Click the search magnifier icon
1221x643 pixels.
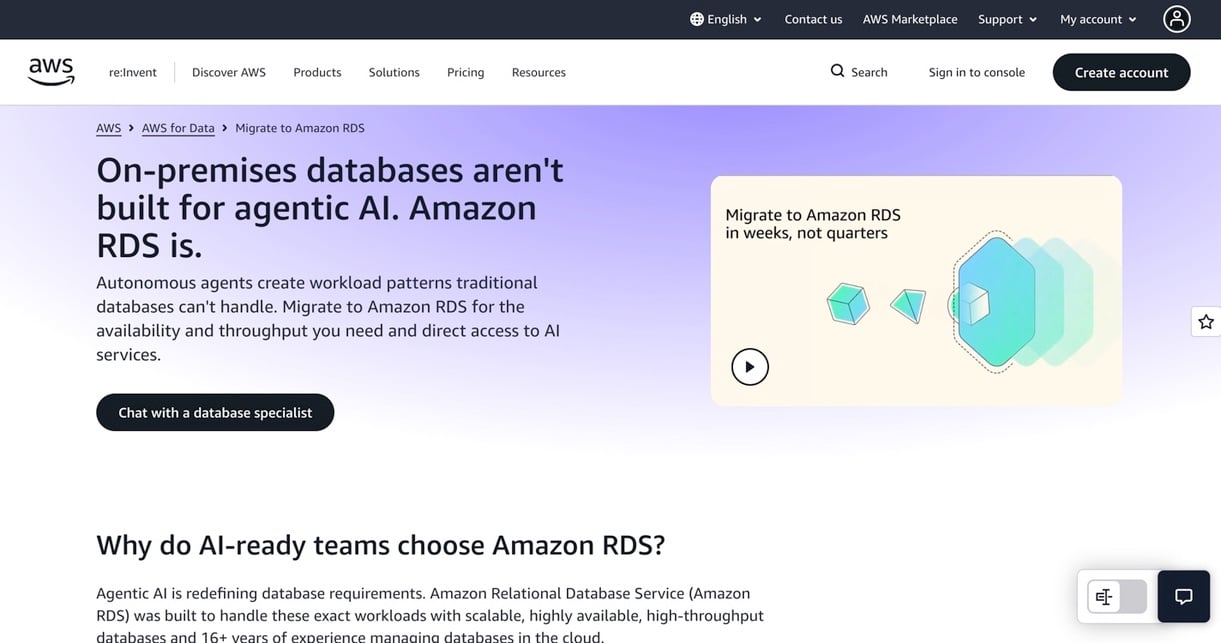click(838, 71)
